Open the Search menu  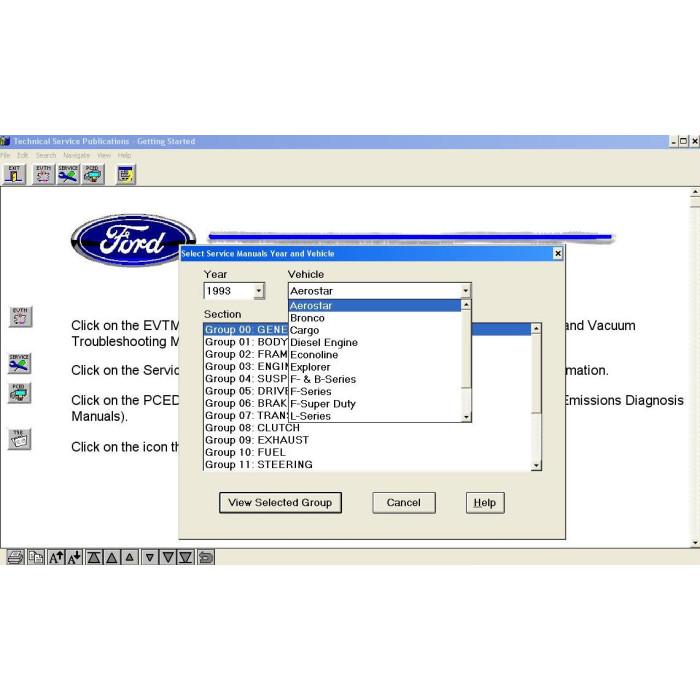tap(46, 155)
